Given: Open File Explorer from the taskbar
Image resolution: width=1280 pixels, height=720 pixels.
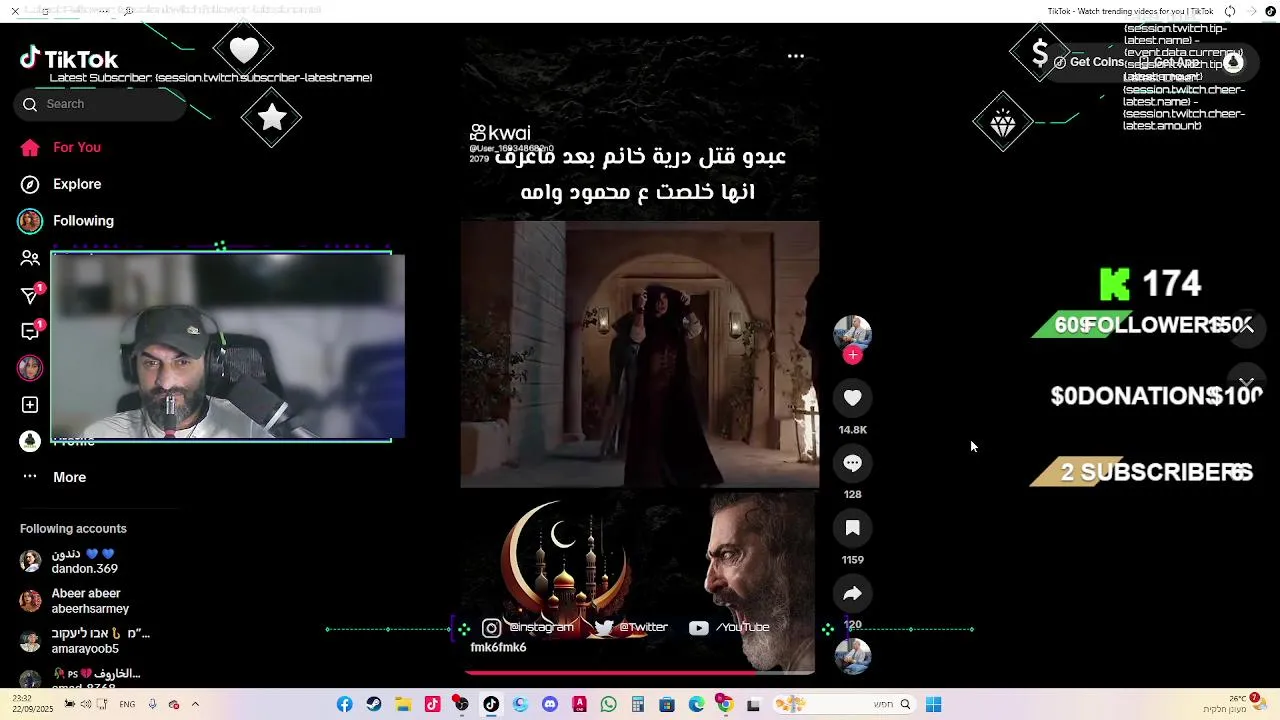Looking at the screenshot, I should pyautogui.click(x=403, y=705).
